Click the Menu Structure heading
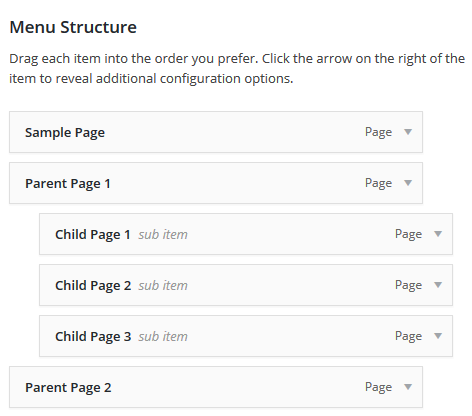This screenshot has height=416, width=472. pyautogui.click(x=73, y=27)
